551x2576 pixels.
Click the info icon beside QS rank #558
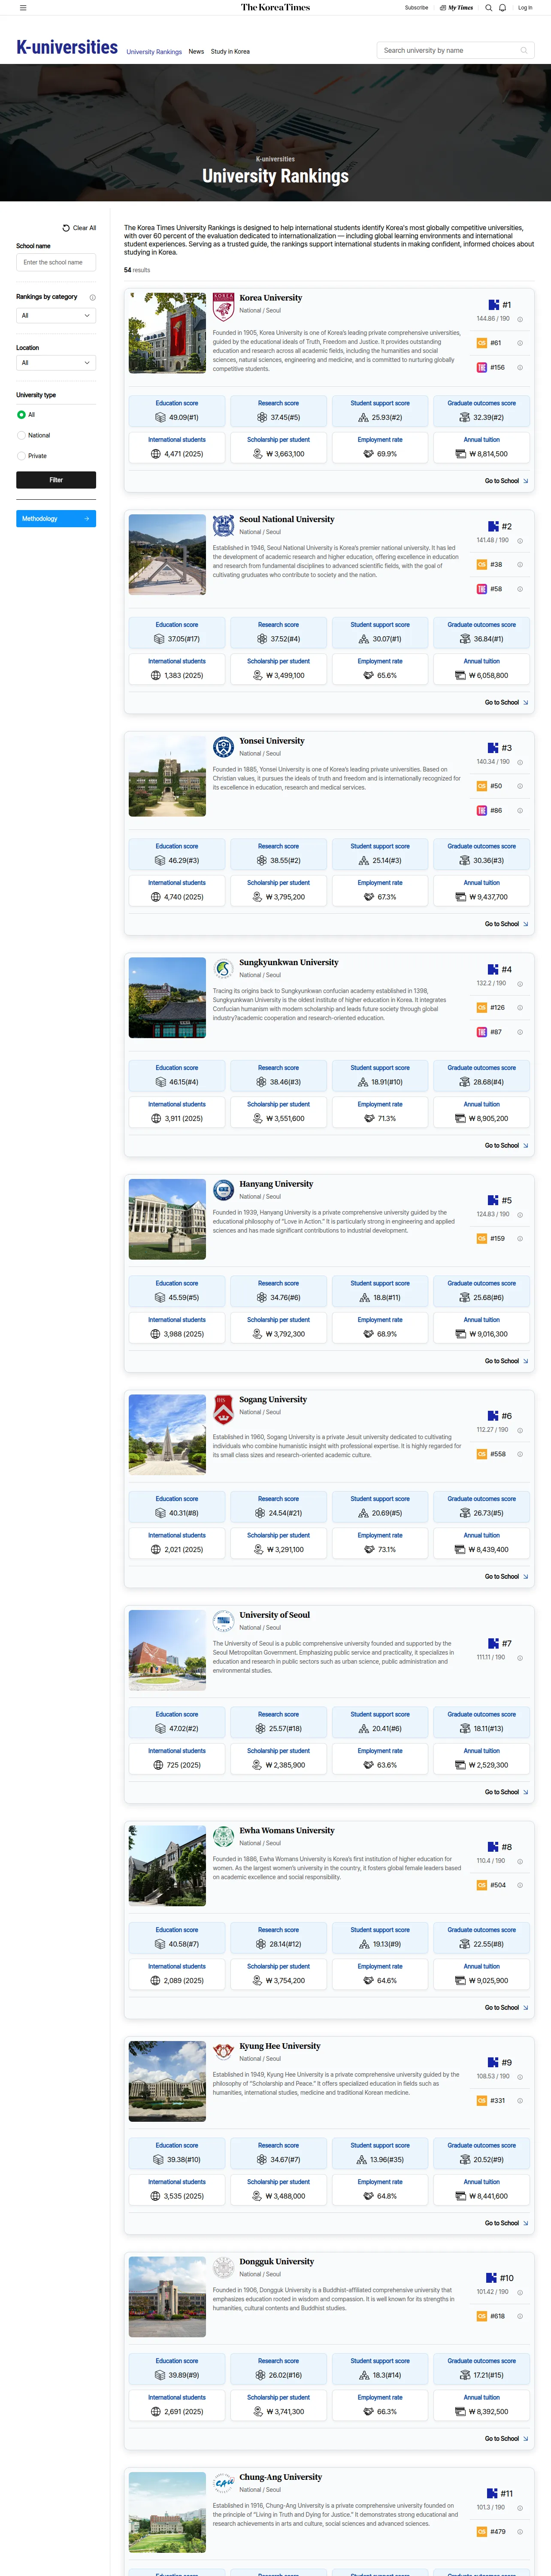pyautogui.click(x=520, y=1454)
